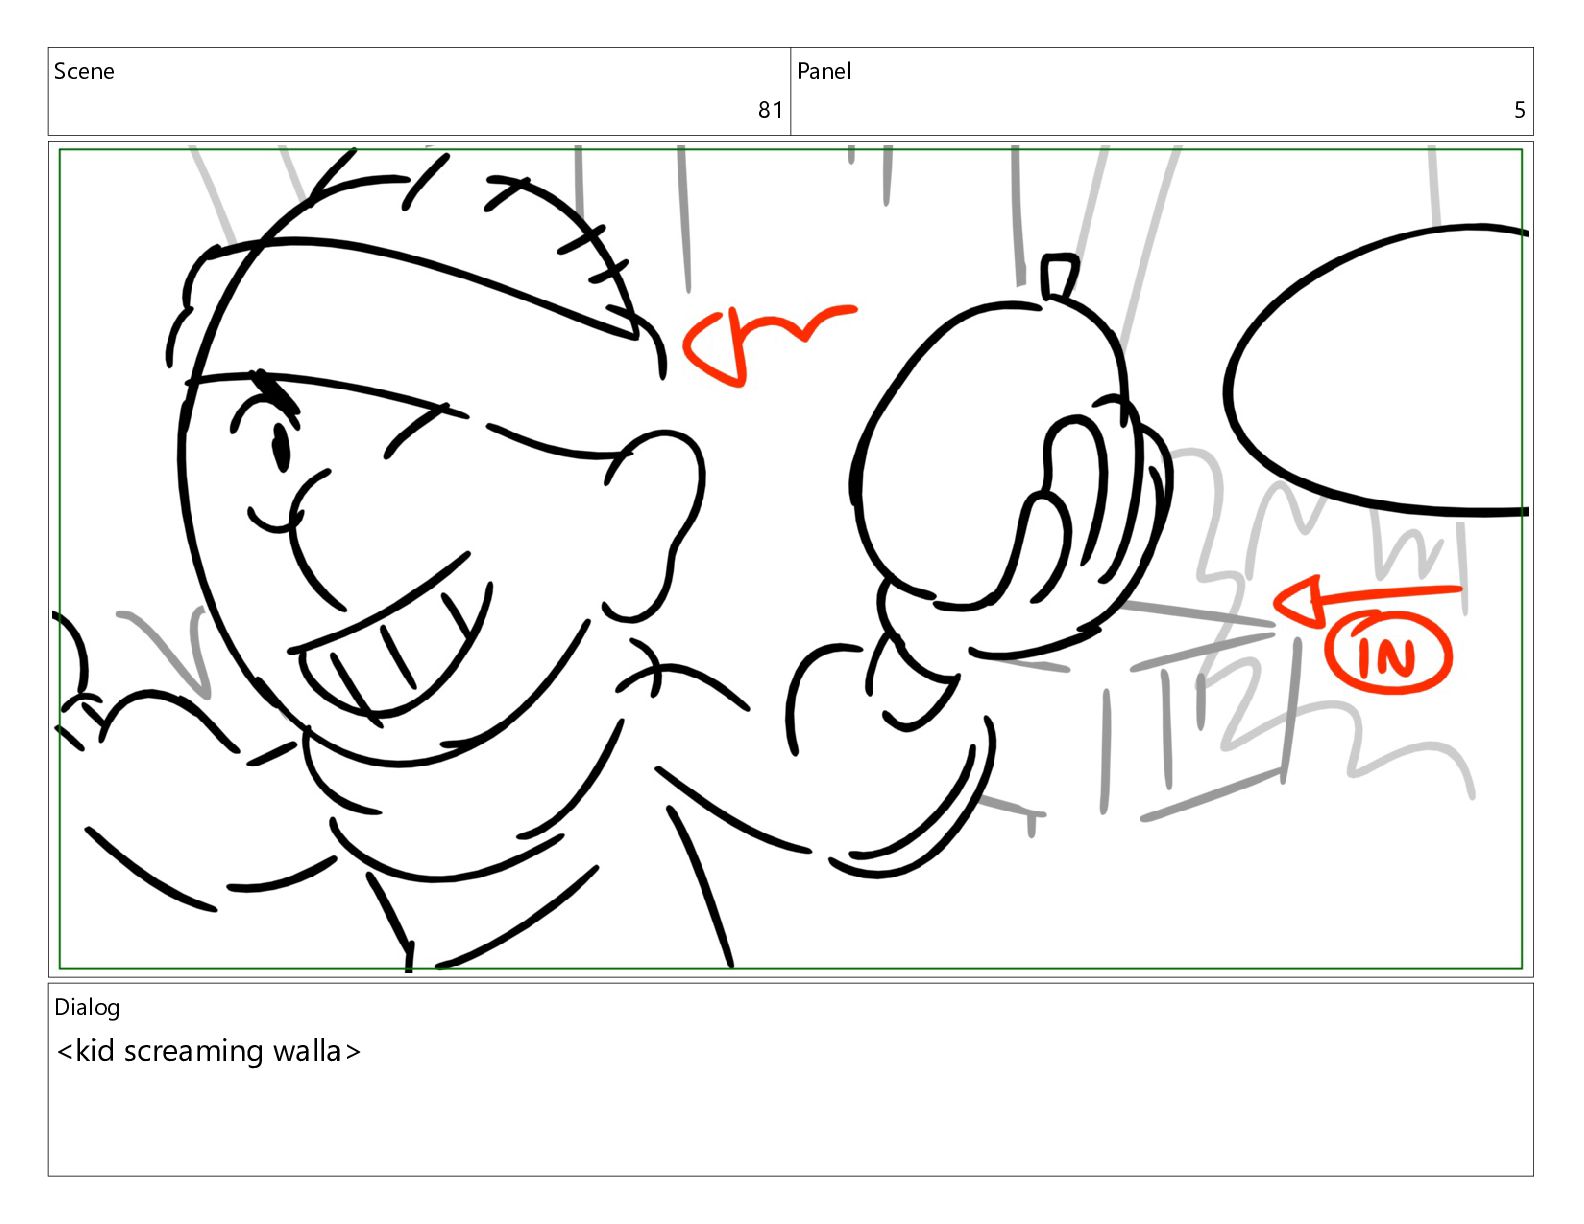The width and height of the screenshot is (1584, 1224).
Task: Click the Panel label
Action: click(x=824, y=71)
